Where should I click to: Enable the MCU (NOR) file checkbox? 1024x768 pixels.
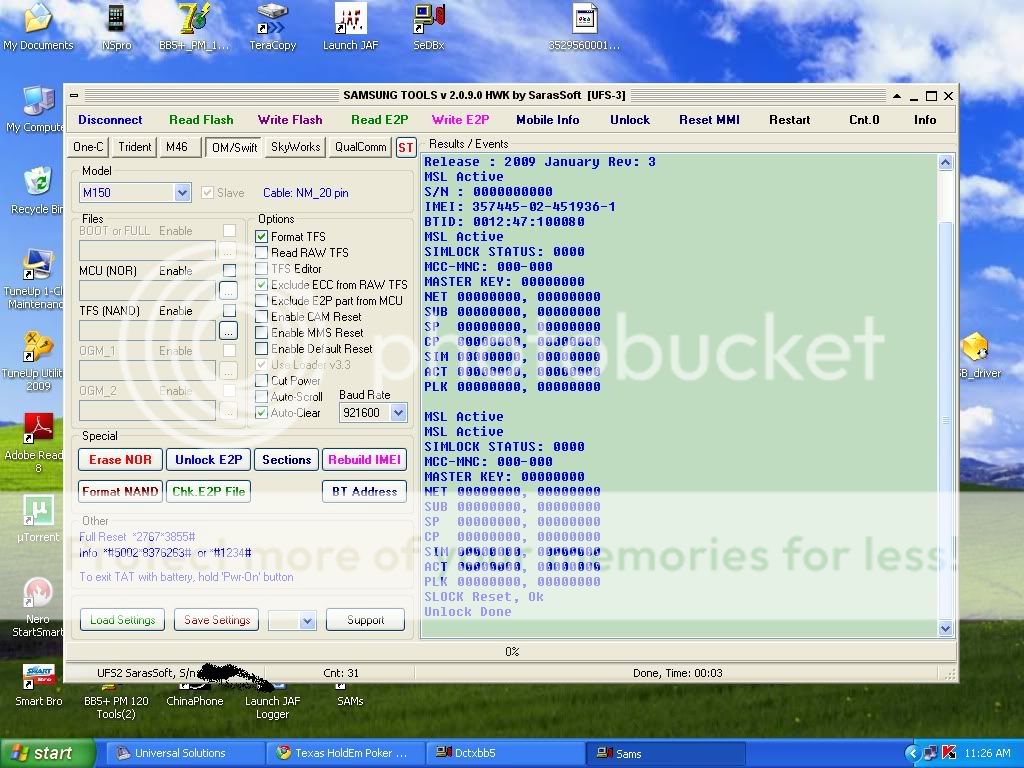(229, 270)
